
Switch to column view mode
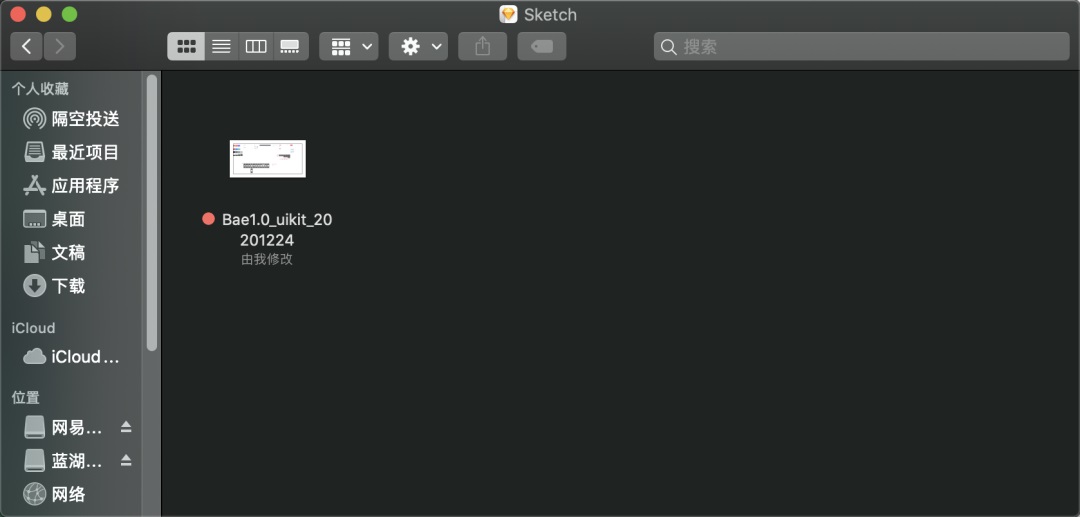[x=256, y=46]
